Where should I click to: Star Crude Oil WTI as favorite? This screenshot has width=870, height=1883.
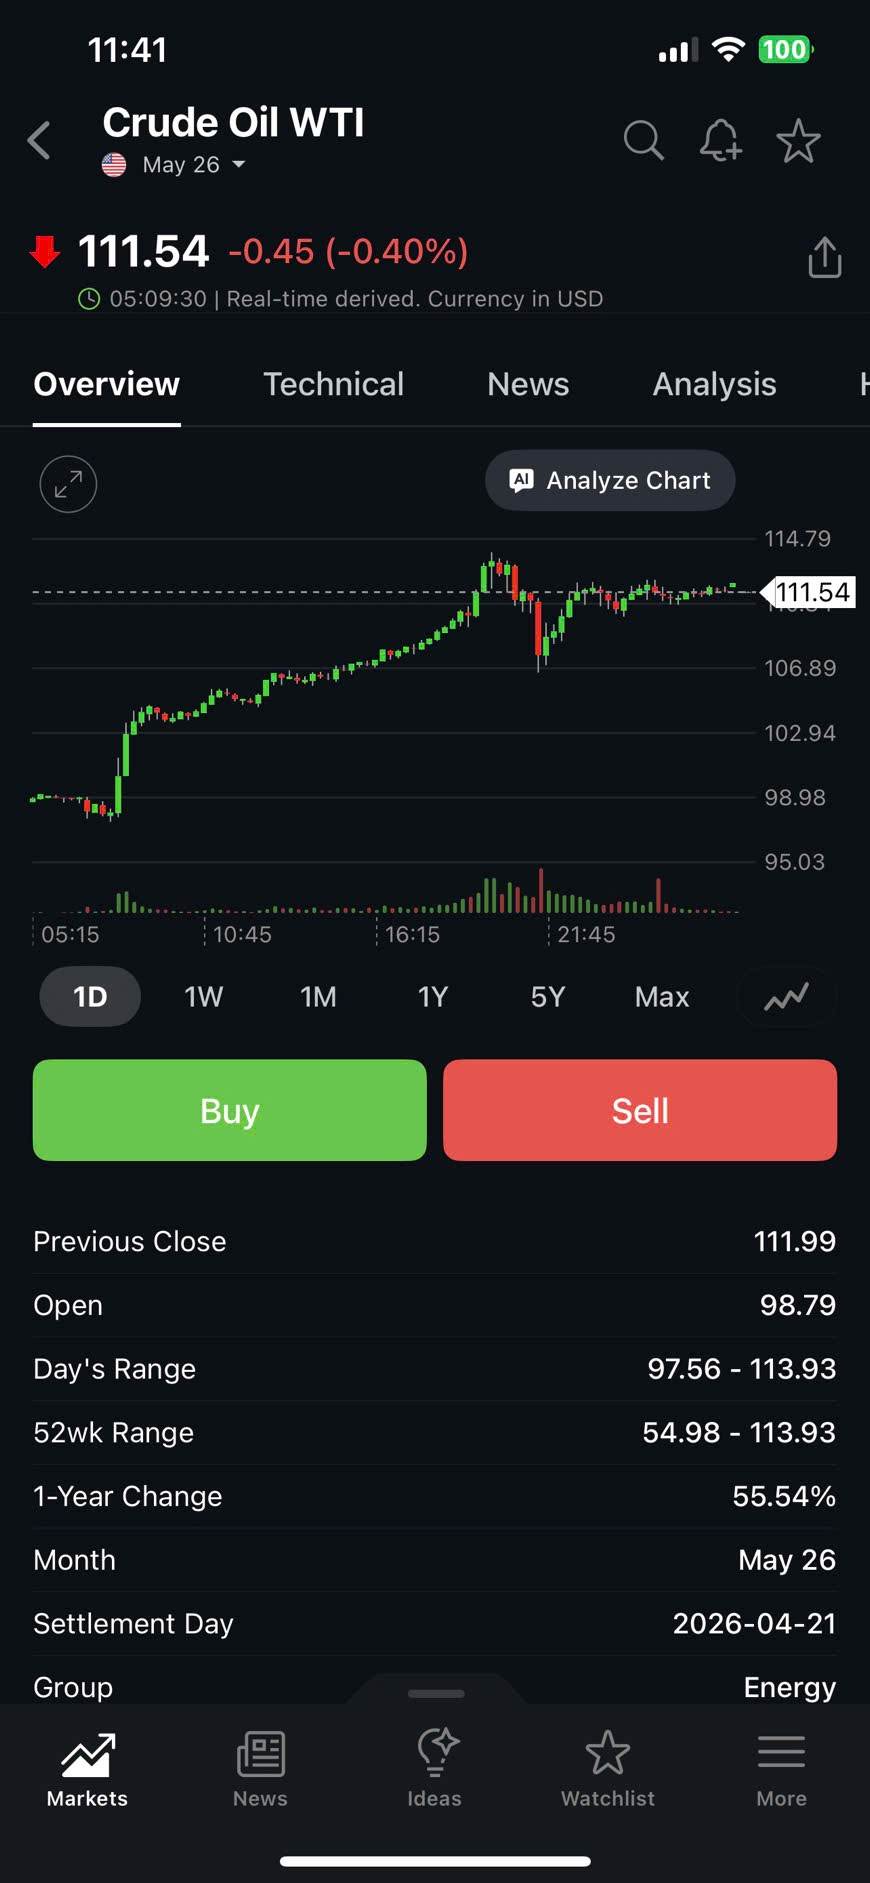(798, 141)
